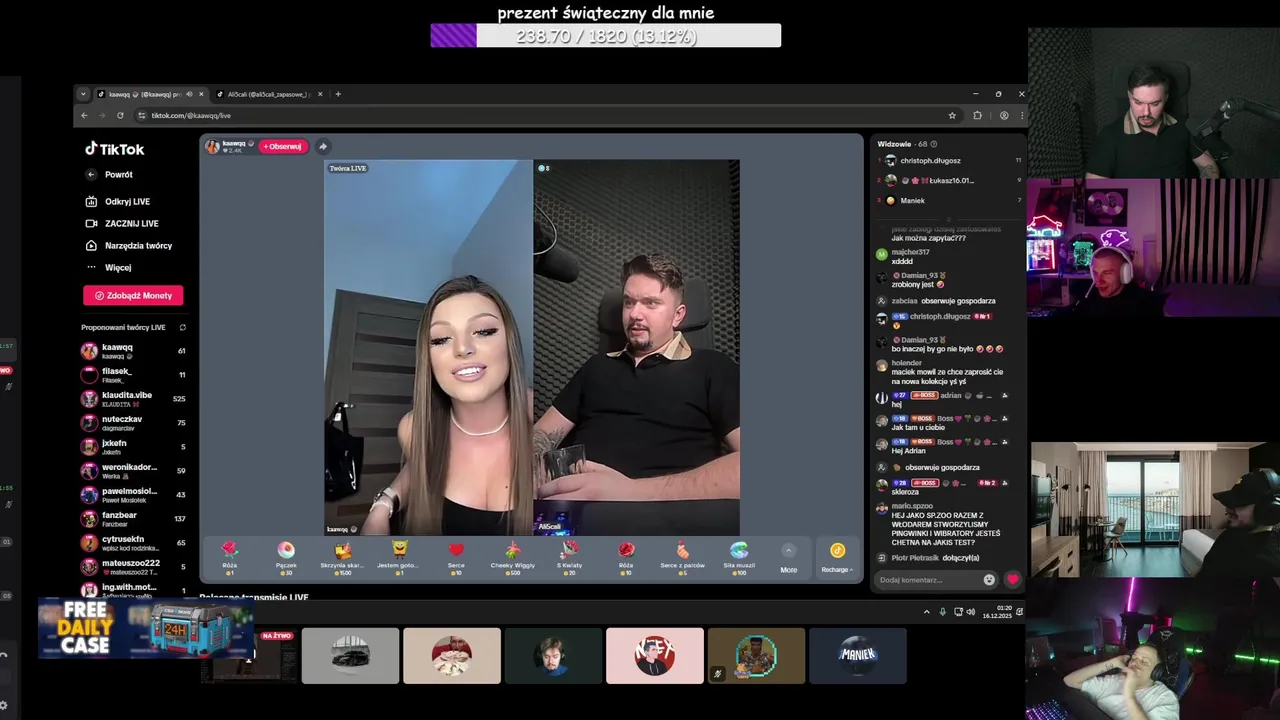
Task: Open Widzowie help question mark
Action: pos(936,144)
